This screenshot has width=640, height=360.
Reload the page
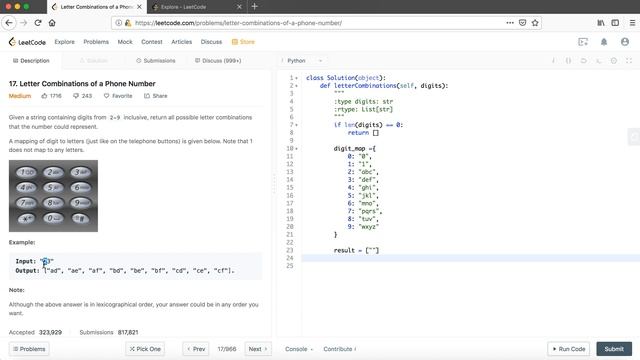click(38, 23)
